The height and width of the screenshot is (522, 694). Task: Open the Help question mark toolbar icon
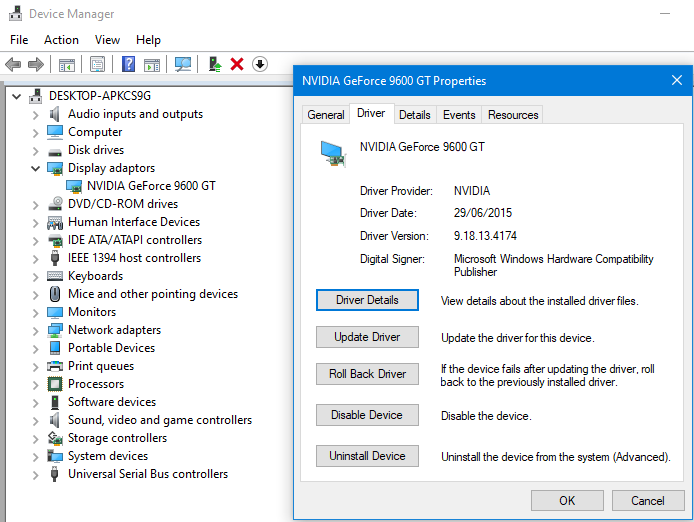(128, 65)
